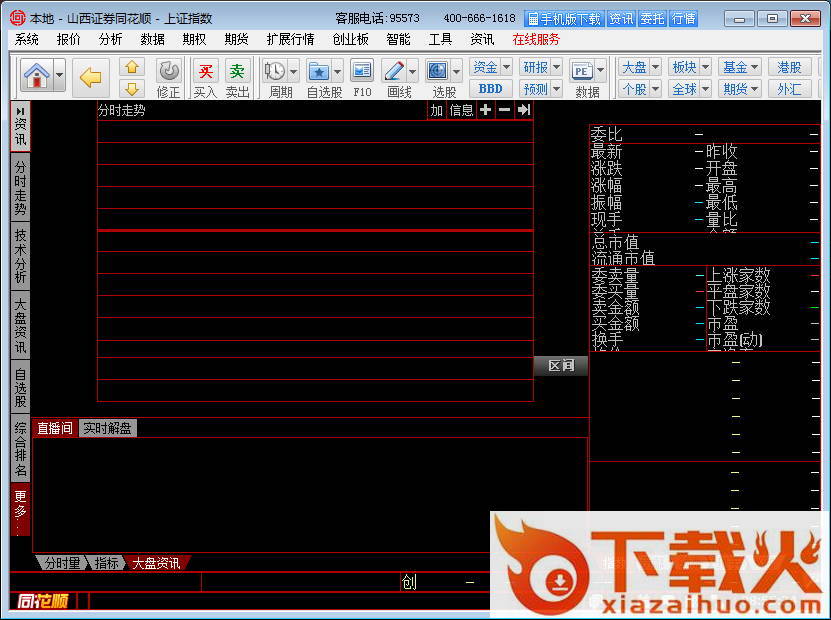The height and width of the screenshot is (620, 831).
Task: Open the 在线服务 menu
Action: (x=536, y=39)
